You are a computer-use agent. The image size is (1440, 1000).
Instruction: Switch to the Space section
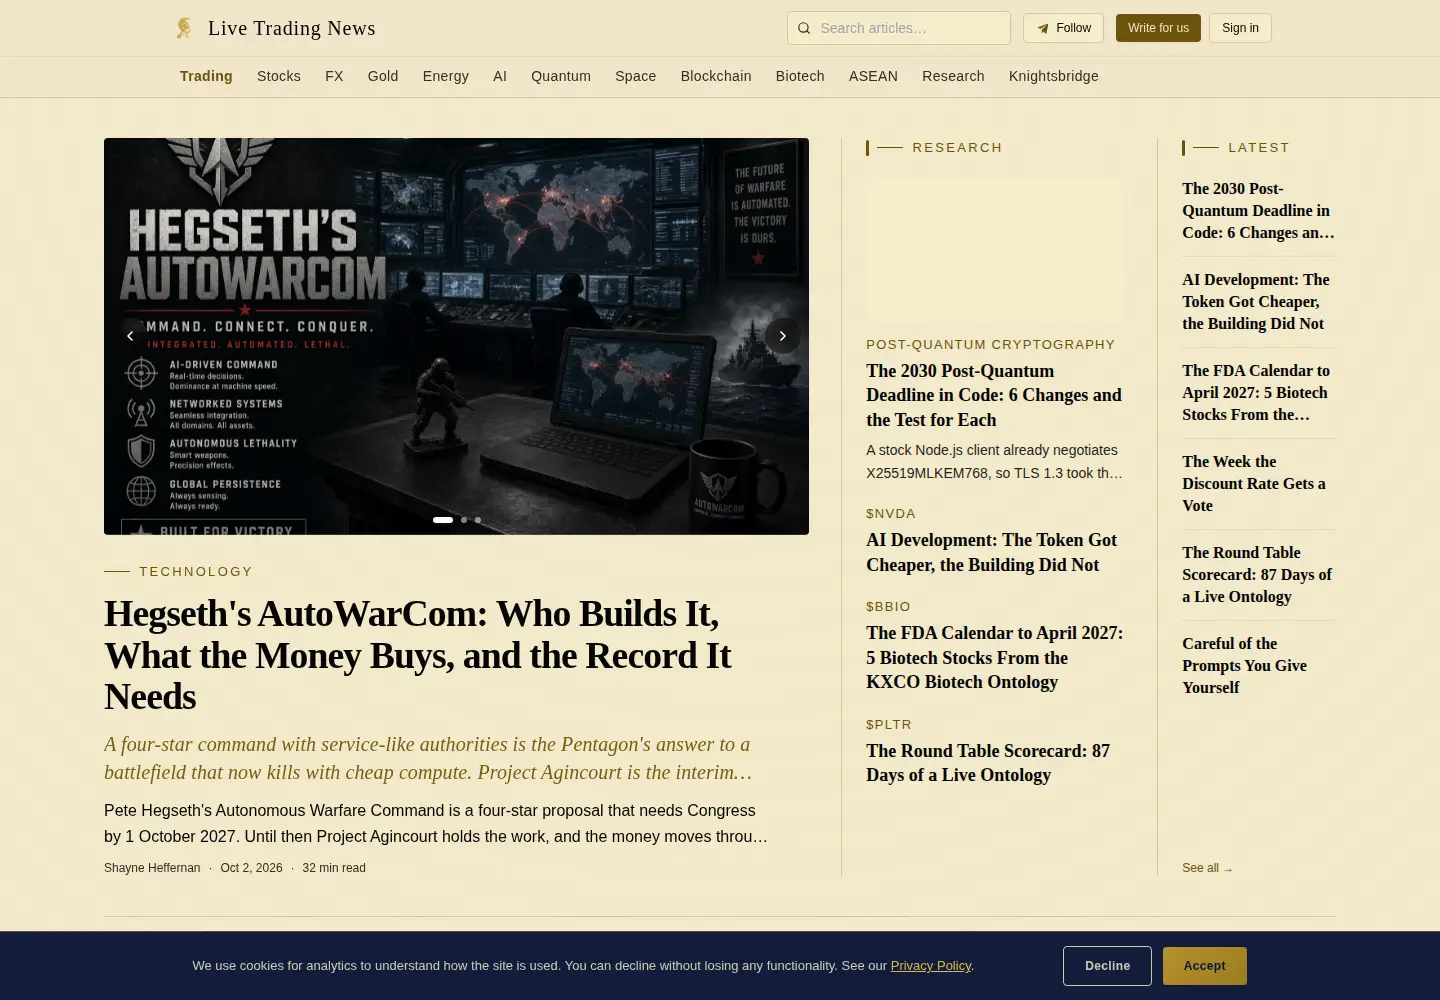click(636, 76)
